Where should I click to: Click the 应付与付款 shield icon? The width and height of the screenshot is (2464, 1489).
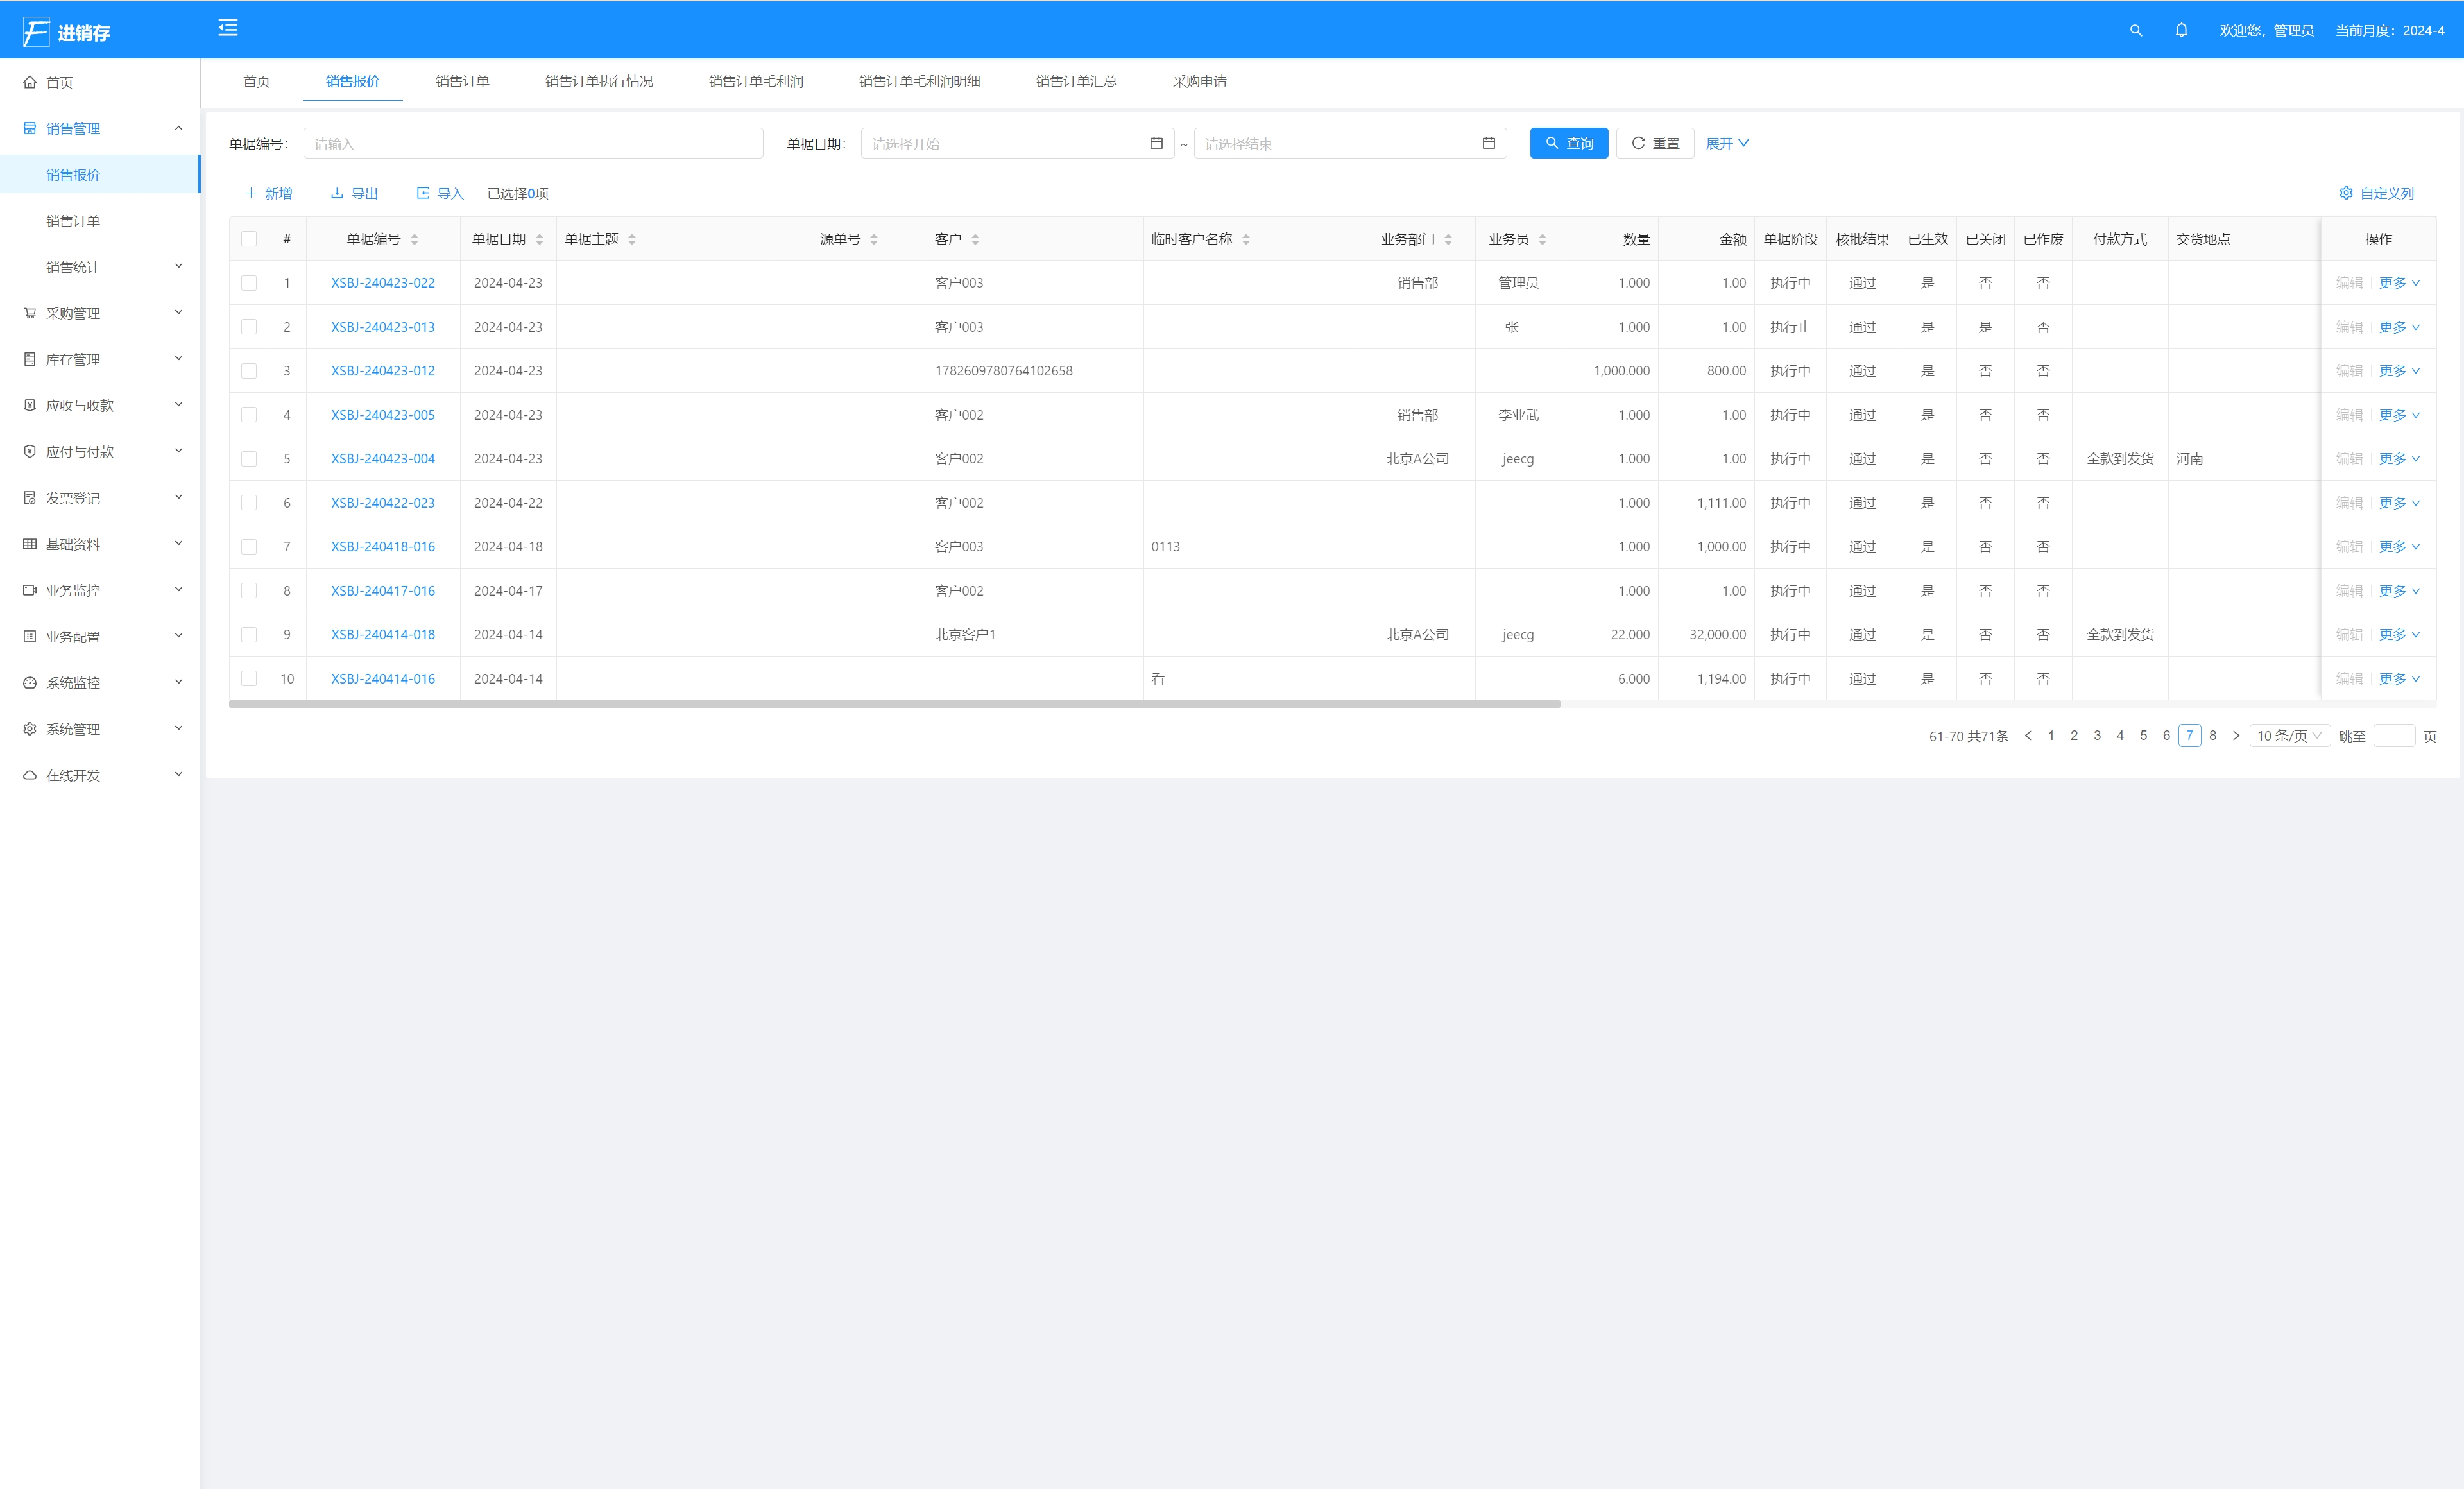tap(30, 451)
